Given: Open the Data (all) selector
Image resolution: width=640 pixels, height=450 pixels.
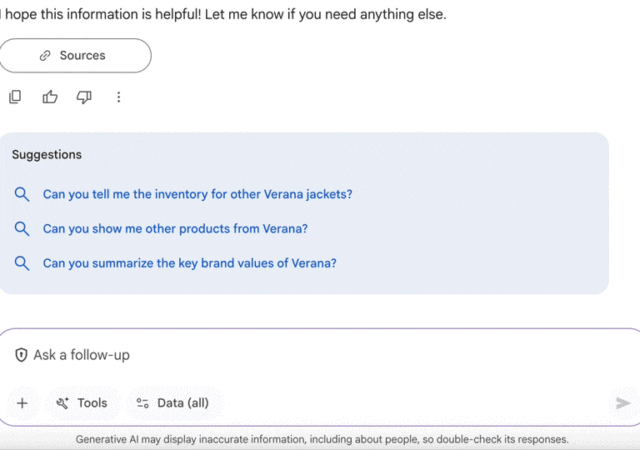Looking at the screenshot, I should (173, 403).
